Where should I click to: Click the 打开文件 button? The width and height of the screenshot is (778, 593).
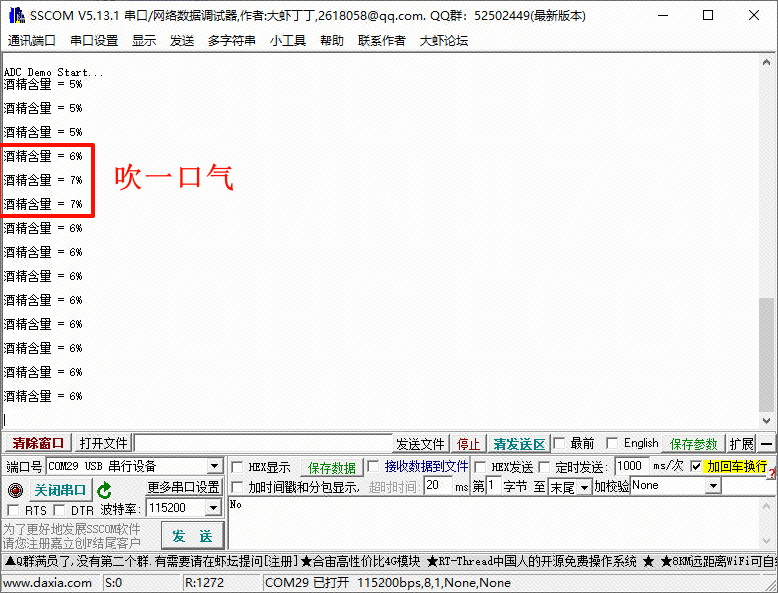[x=103, y=443]
